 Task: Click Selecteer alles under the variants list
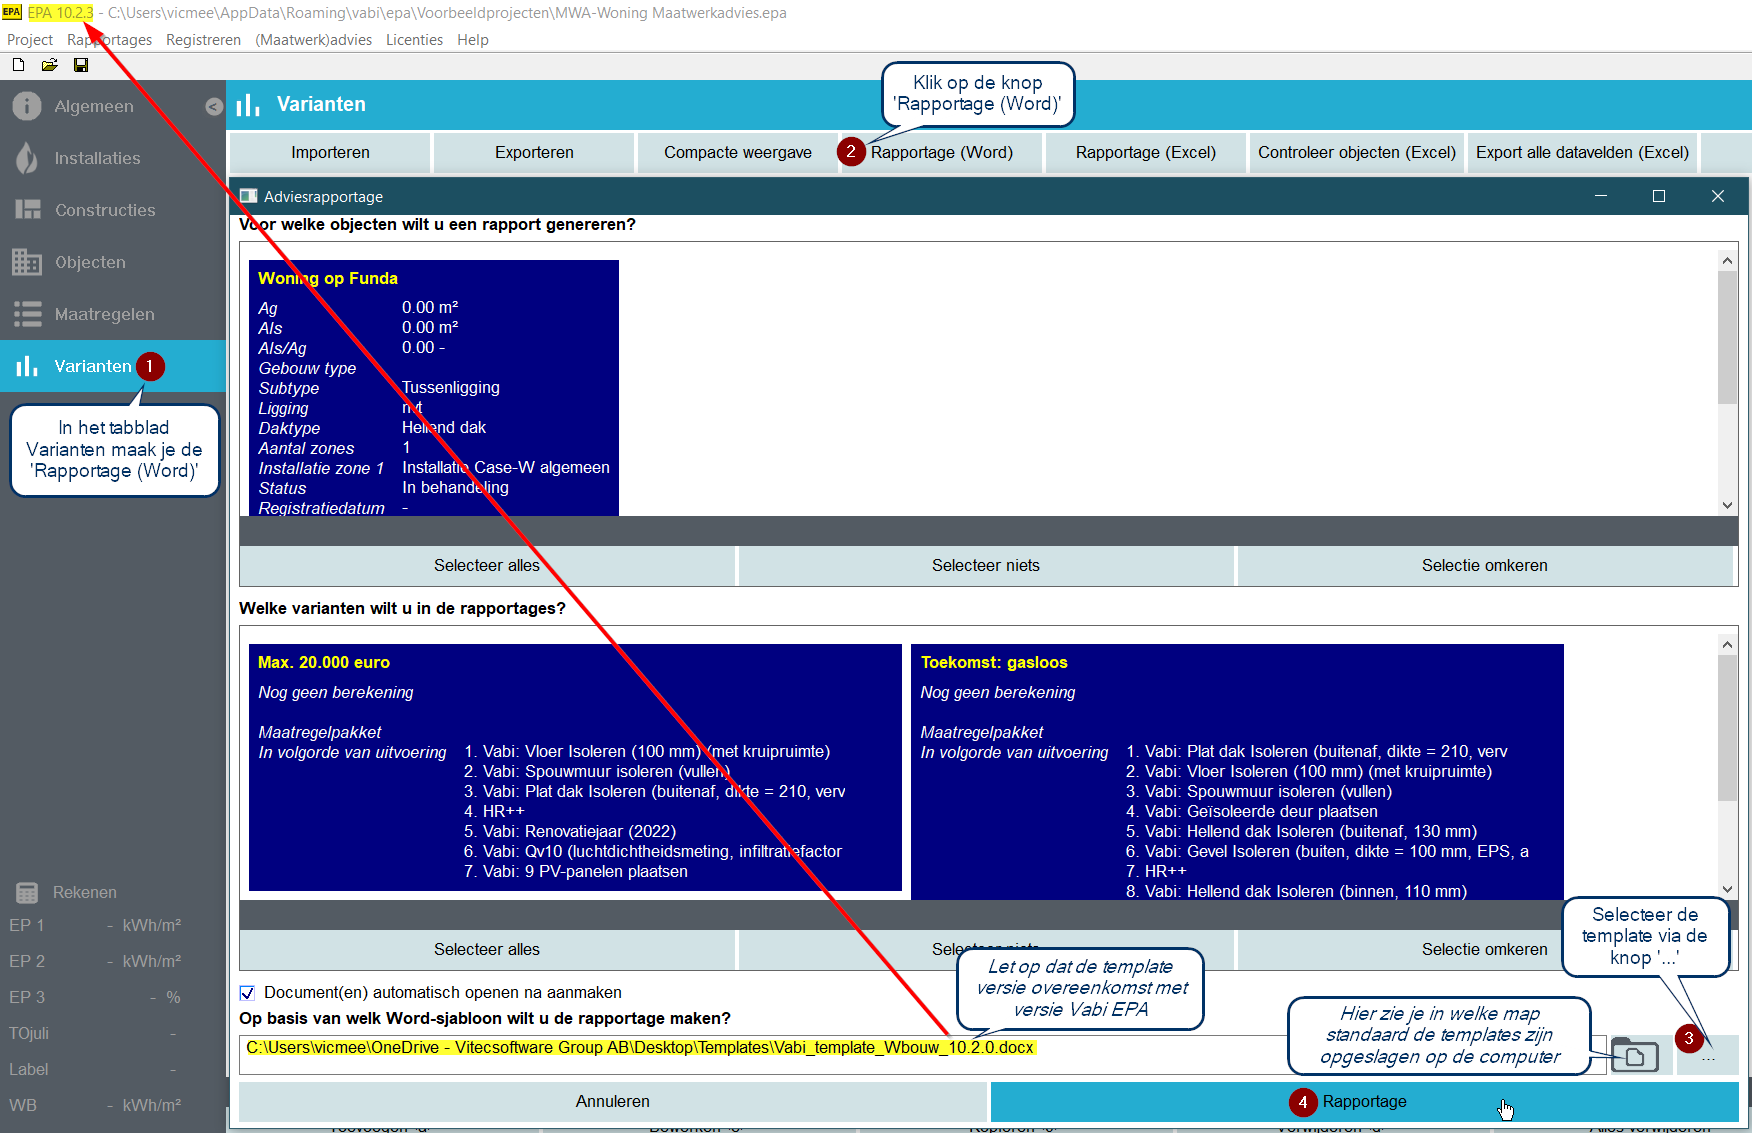[487, 950]
